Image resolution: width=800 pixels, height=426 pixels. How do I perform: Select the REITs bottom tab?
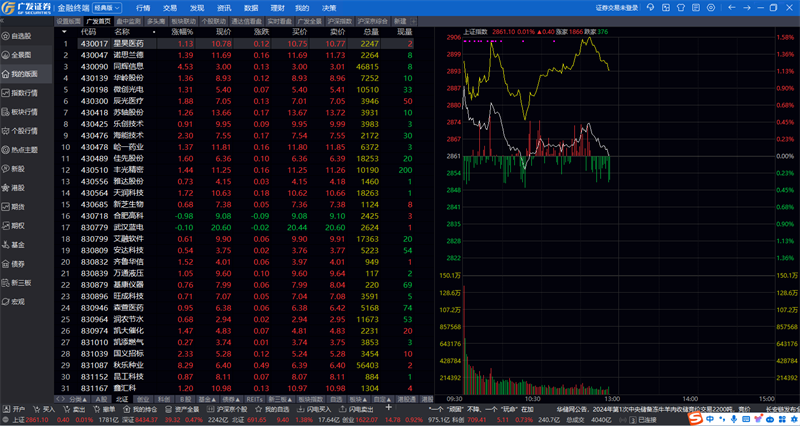pos(255,399)
